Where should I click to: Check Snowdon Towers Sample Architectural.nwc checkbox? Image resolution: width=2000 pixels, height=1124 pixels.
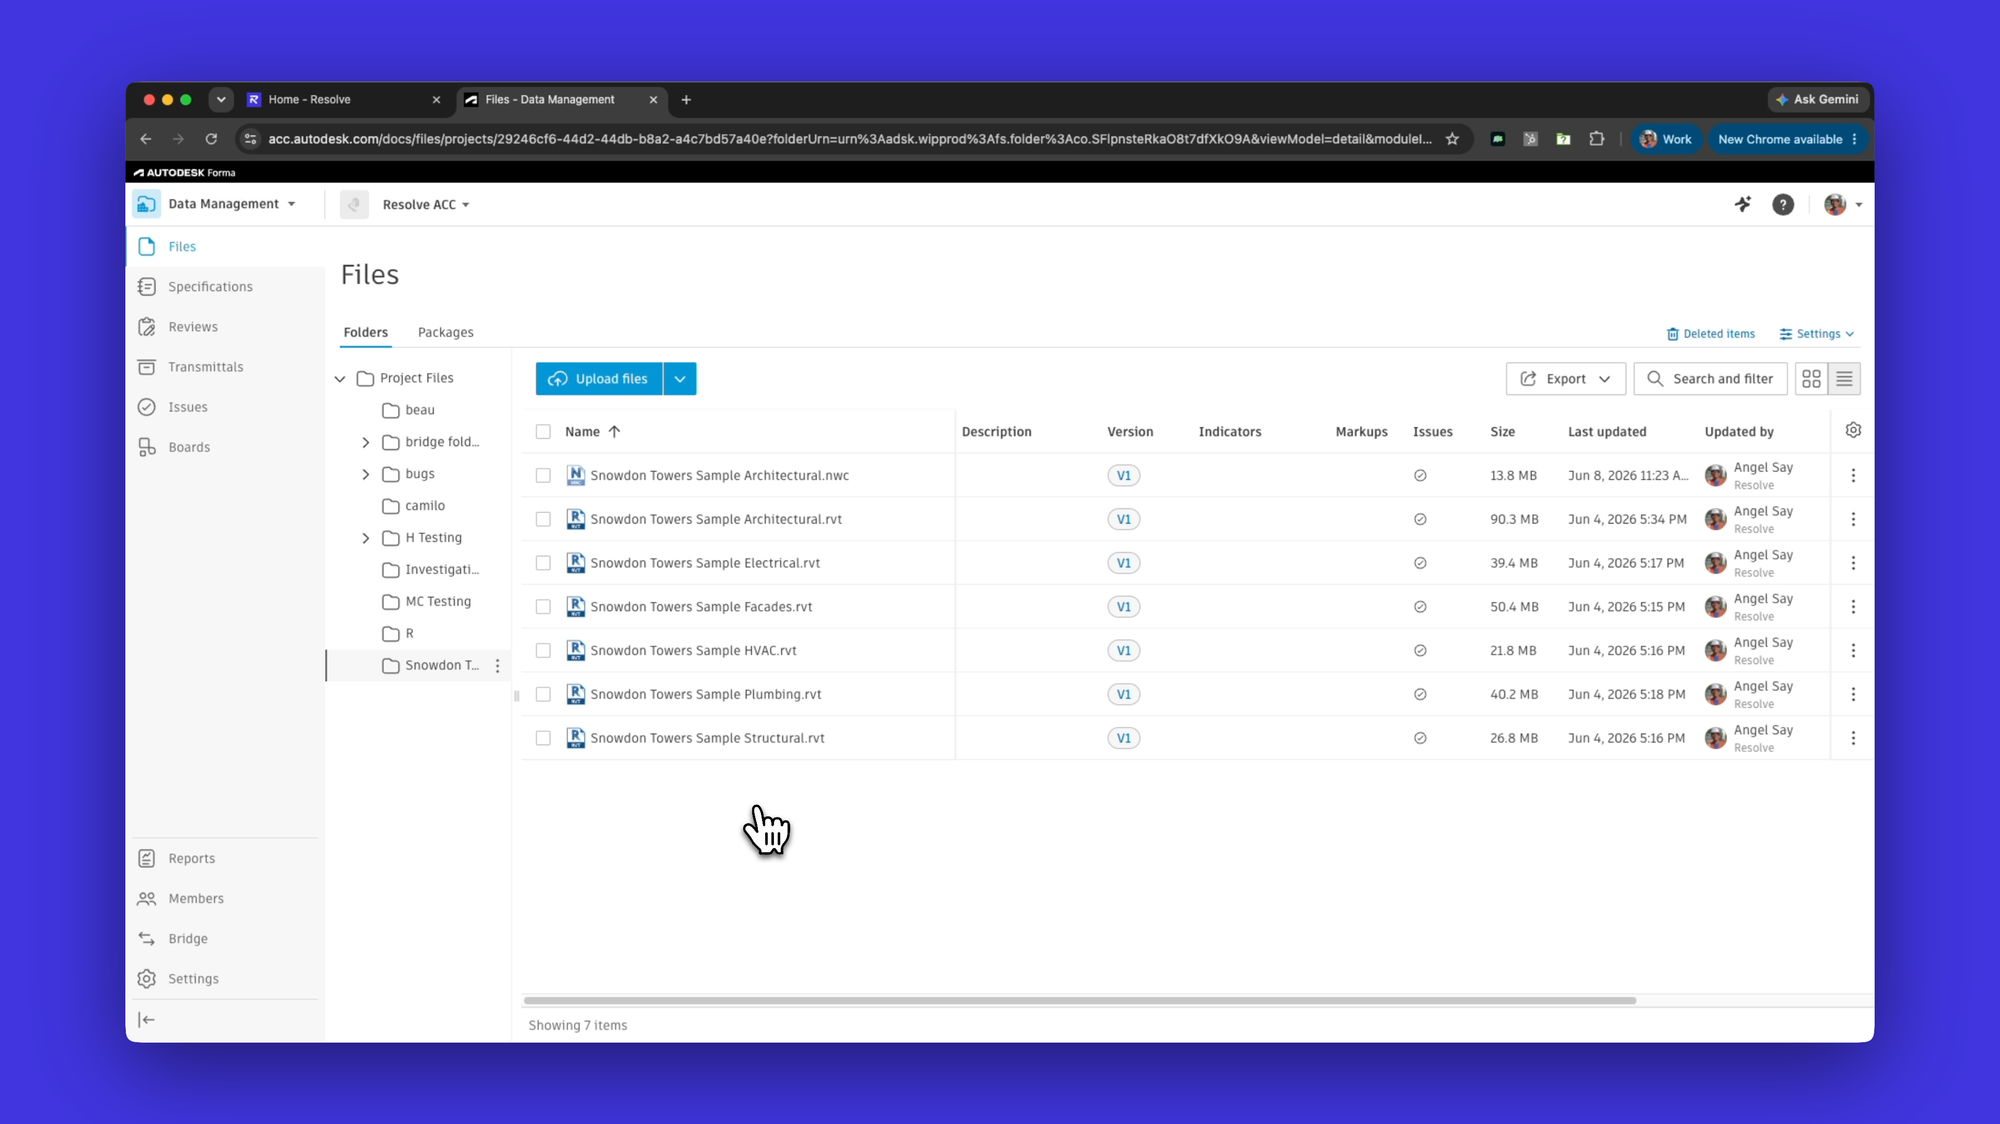click(543, 475)
